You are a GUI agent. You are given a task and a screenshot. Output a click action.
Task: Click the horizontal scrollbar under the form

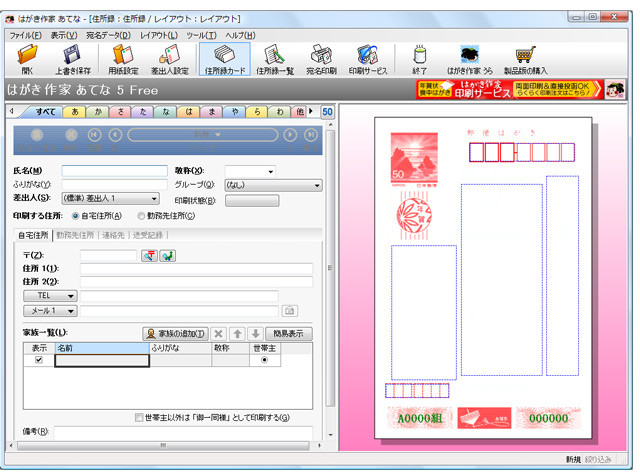click(x=163, y=445)
